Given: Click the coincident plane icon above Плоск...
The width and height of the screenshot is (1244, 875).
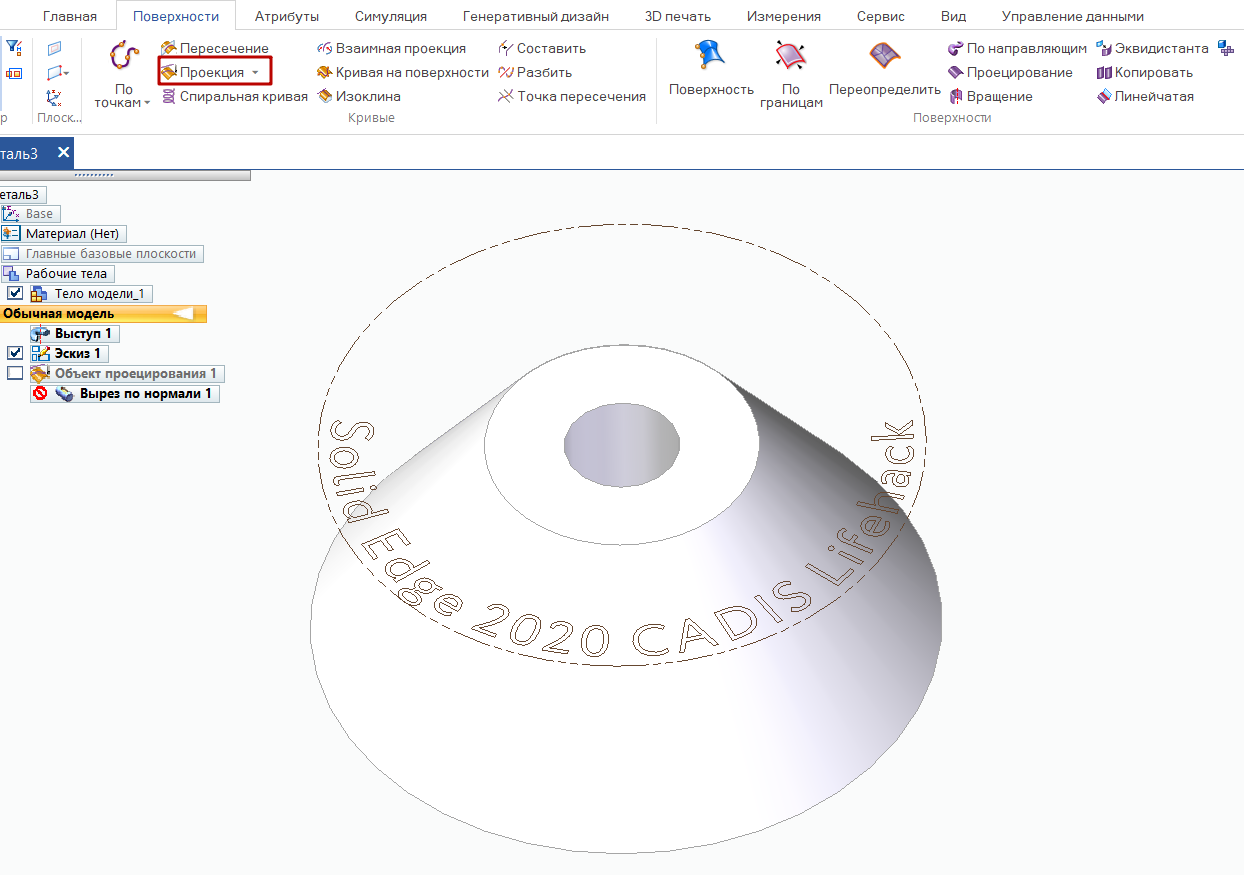Looking at the screenshot, I should click(x=54, y=48).
